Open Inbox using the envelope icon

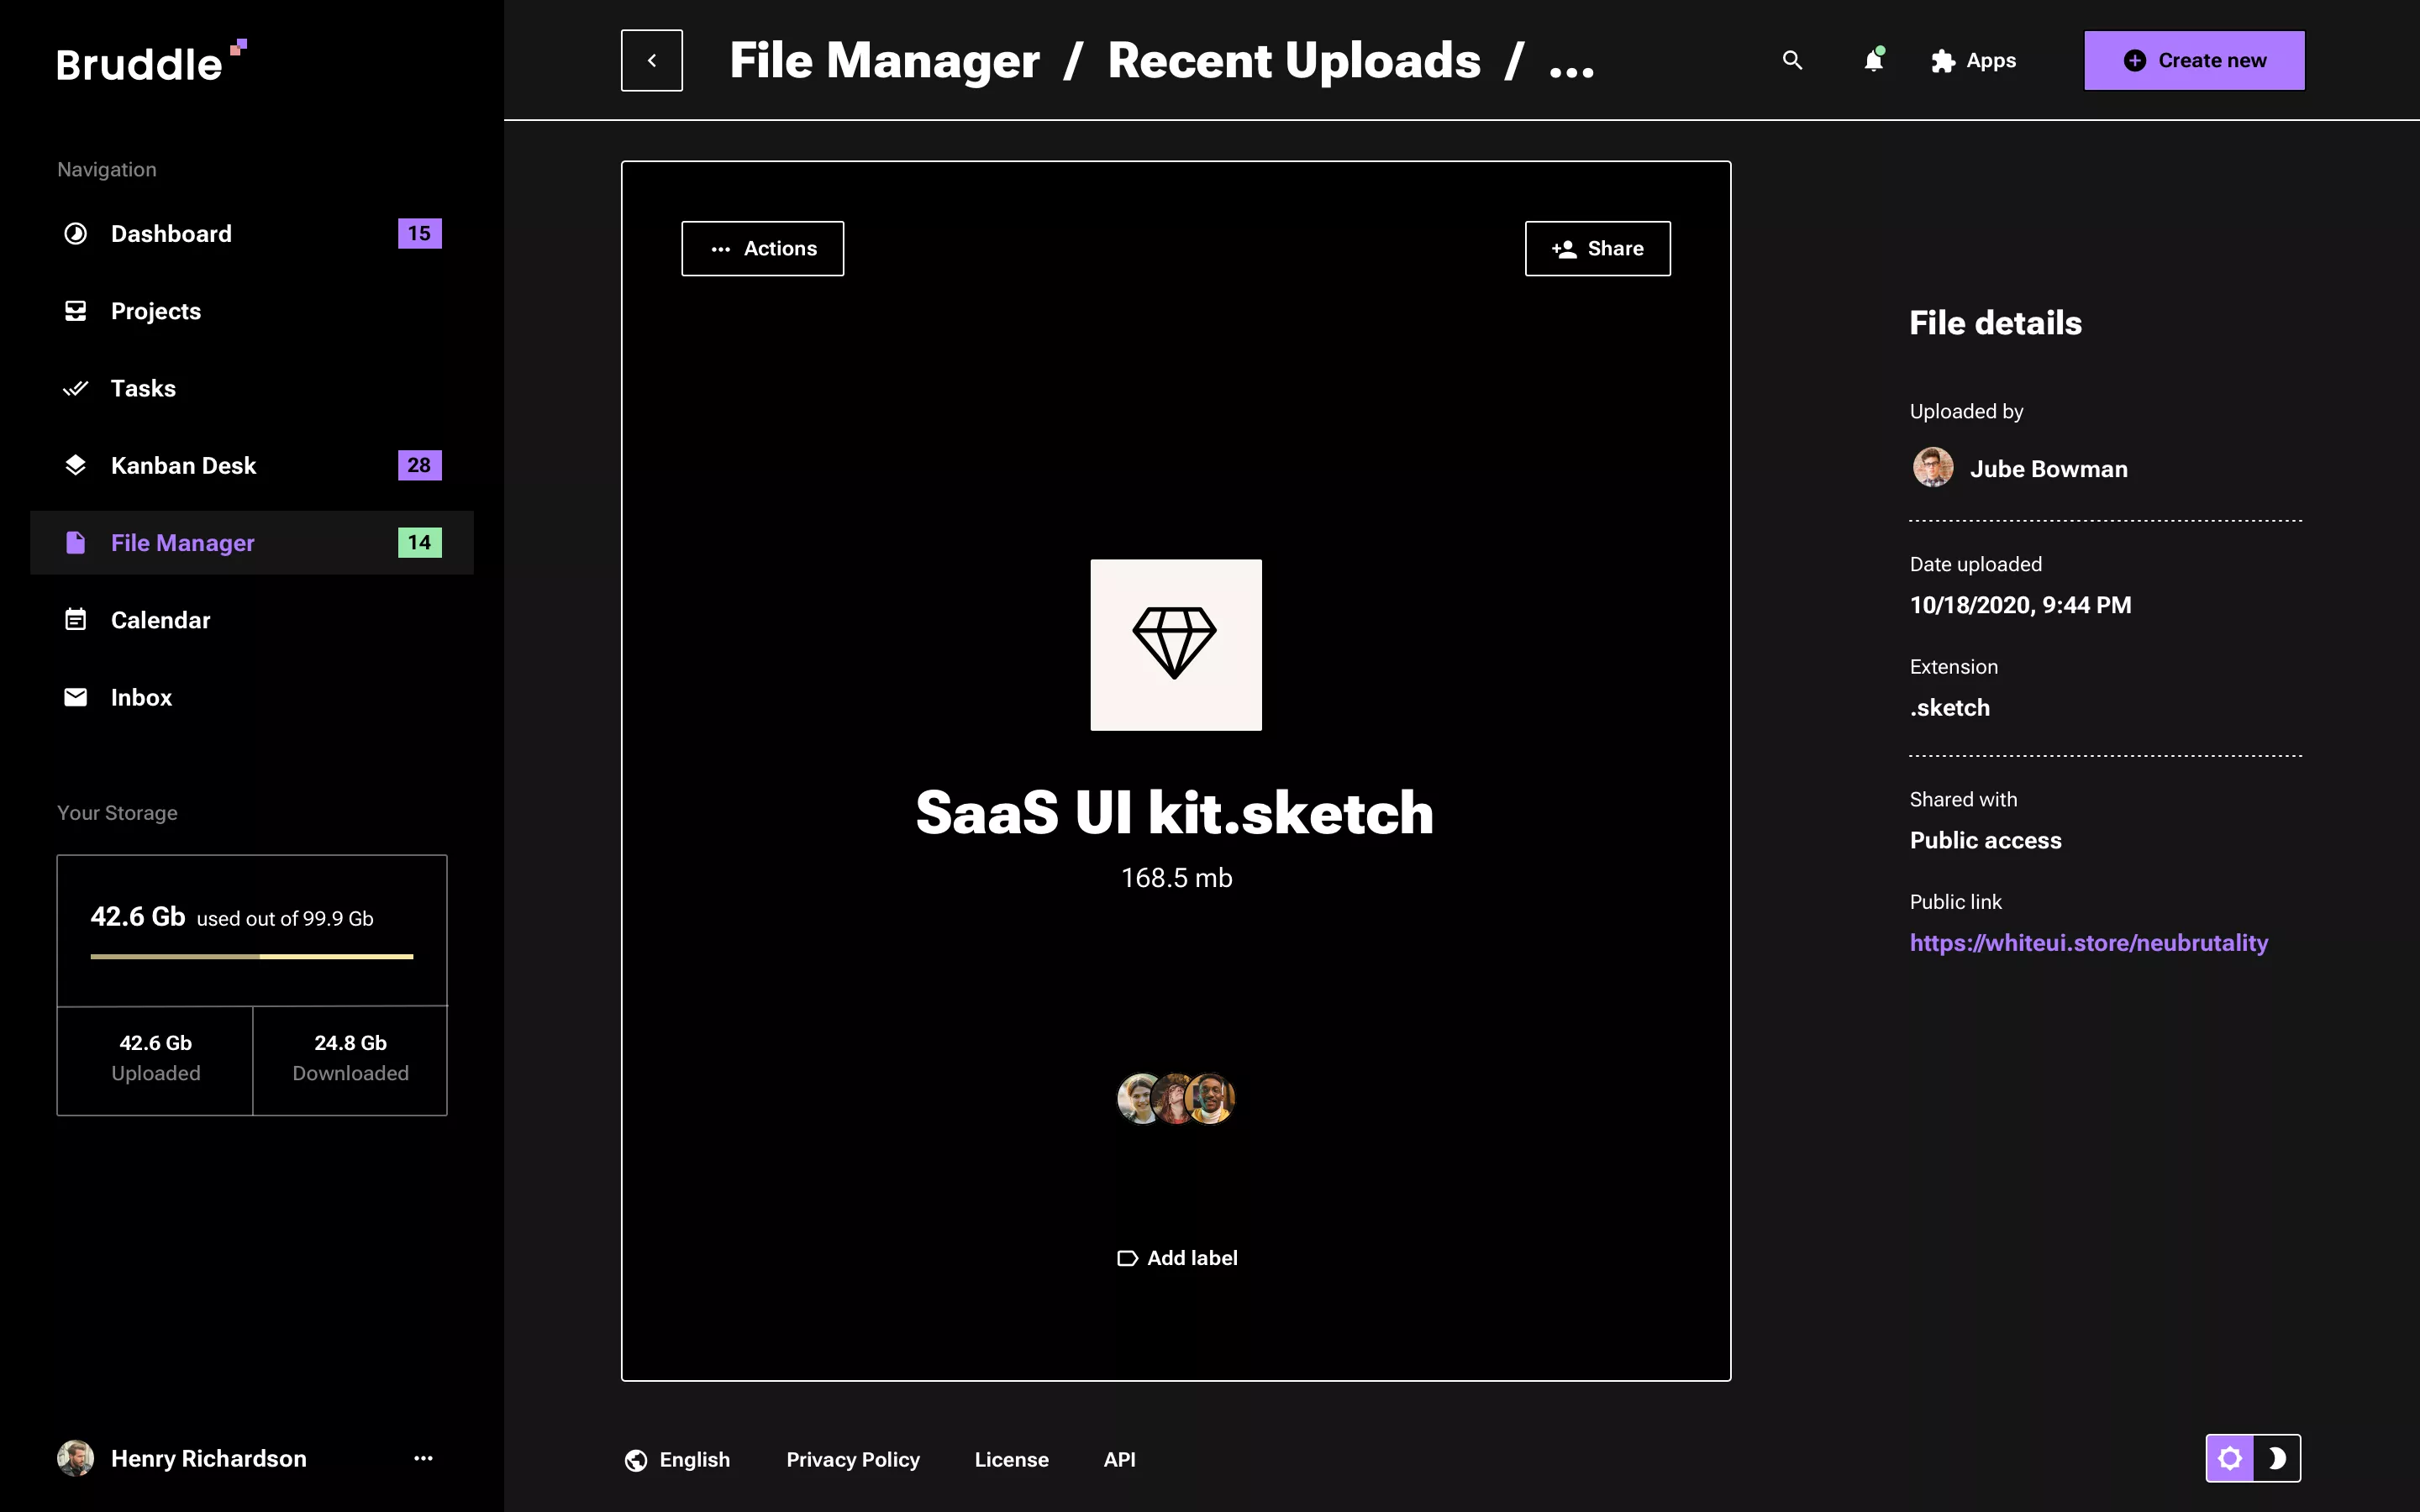tap(76, 697)
